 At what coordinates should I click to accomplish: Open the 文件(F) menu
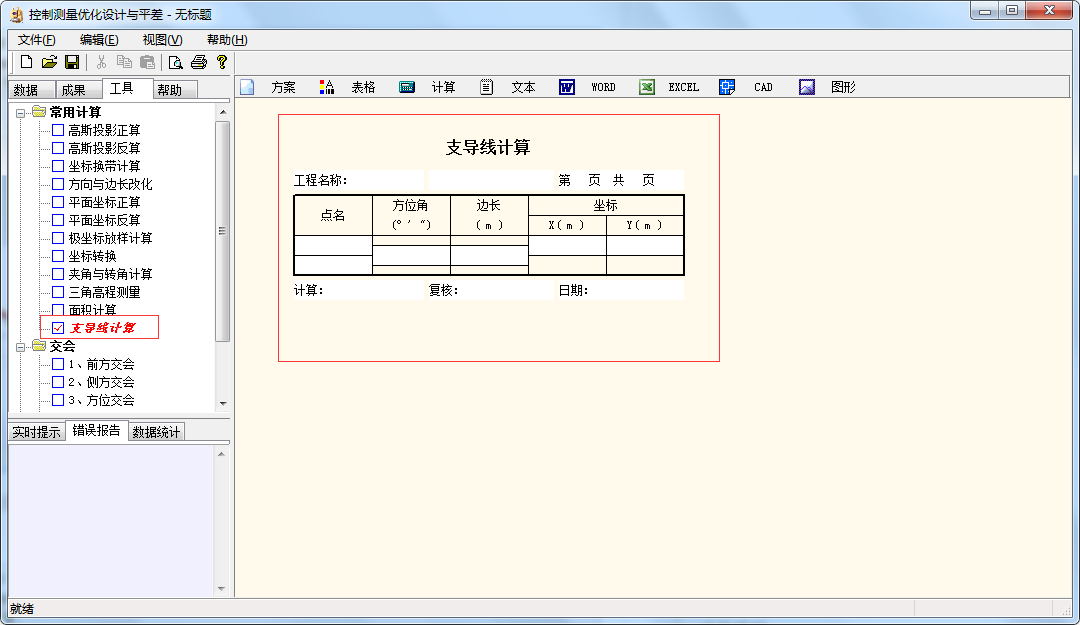point(37,40)
